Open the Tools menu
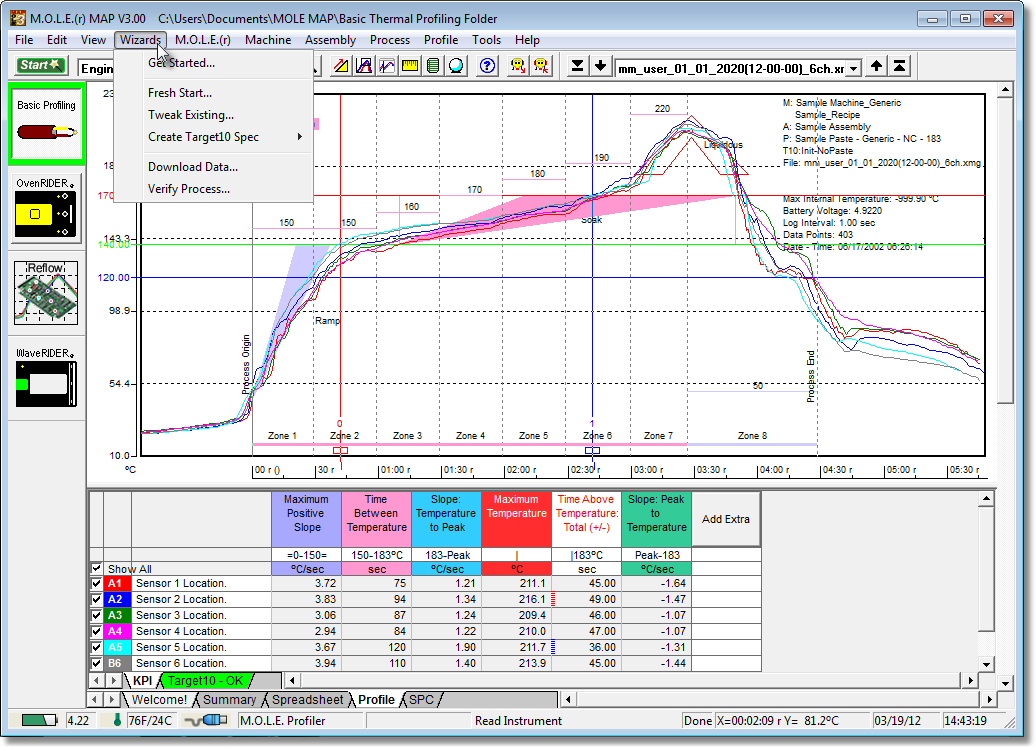 pos(486,40)
